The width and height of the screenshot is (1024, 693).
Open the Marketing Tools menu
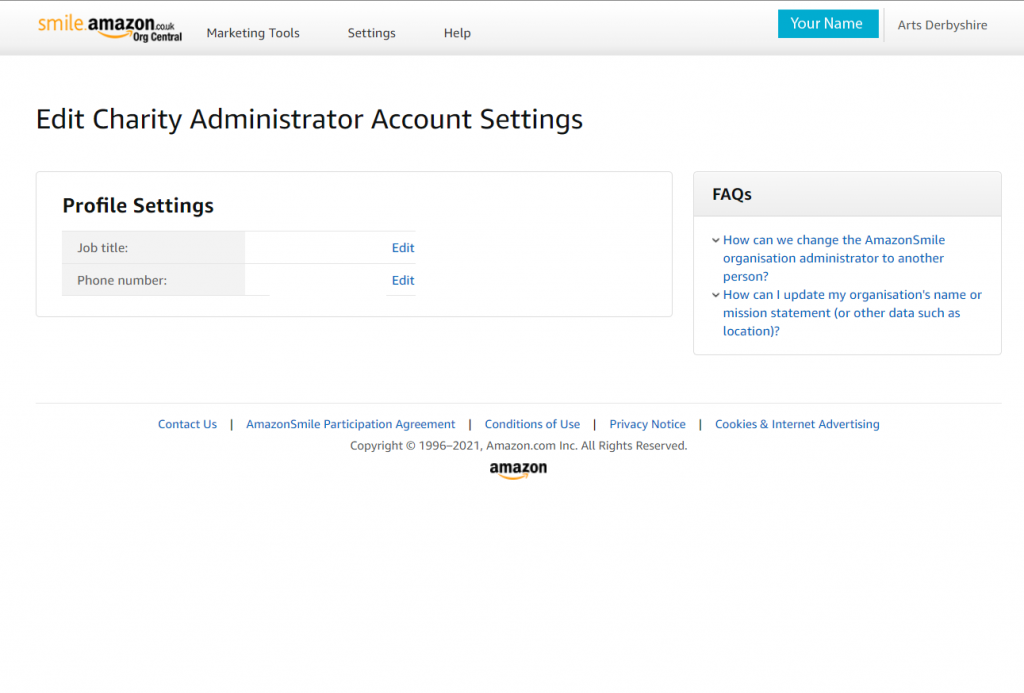(x=253, y=33)
